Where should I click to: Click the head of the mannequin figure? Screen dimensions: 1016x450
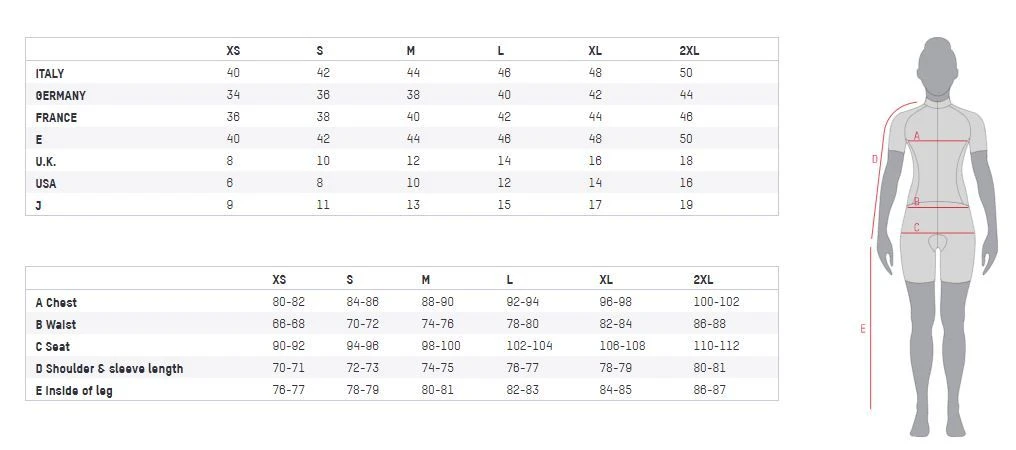click(x=937, y=61)
